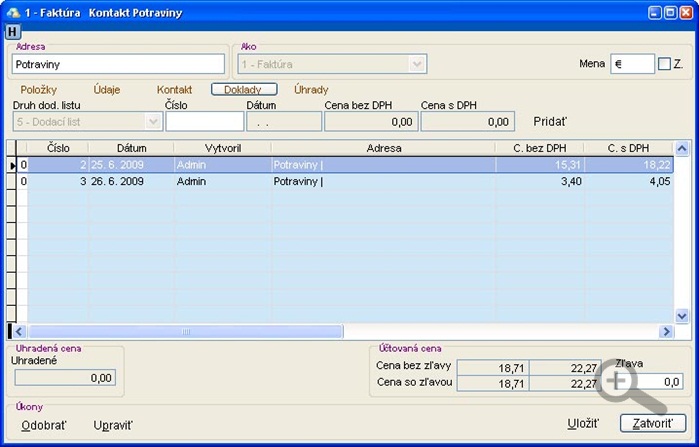Click the row selector of first row

click(x=12, y=165)
